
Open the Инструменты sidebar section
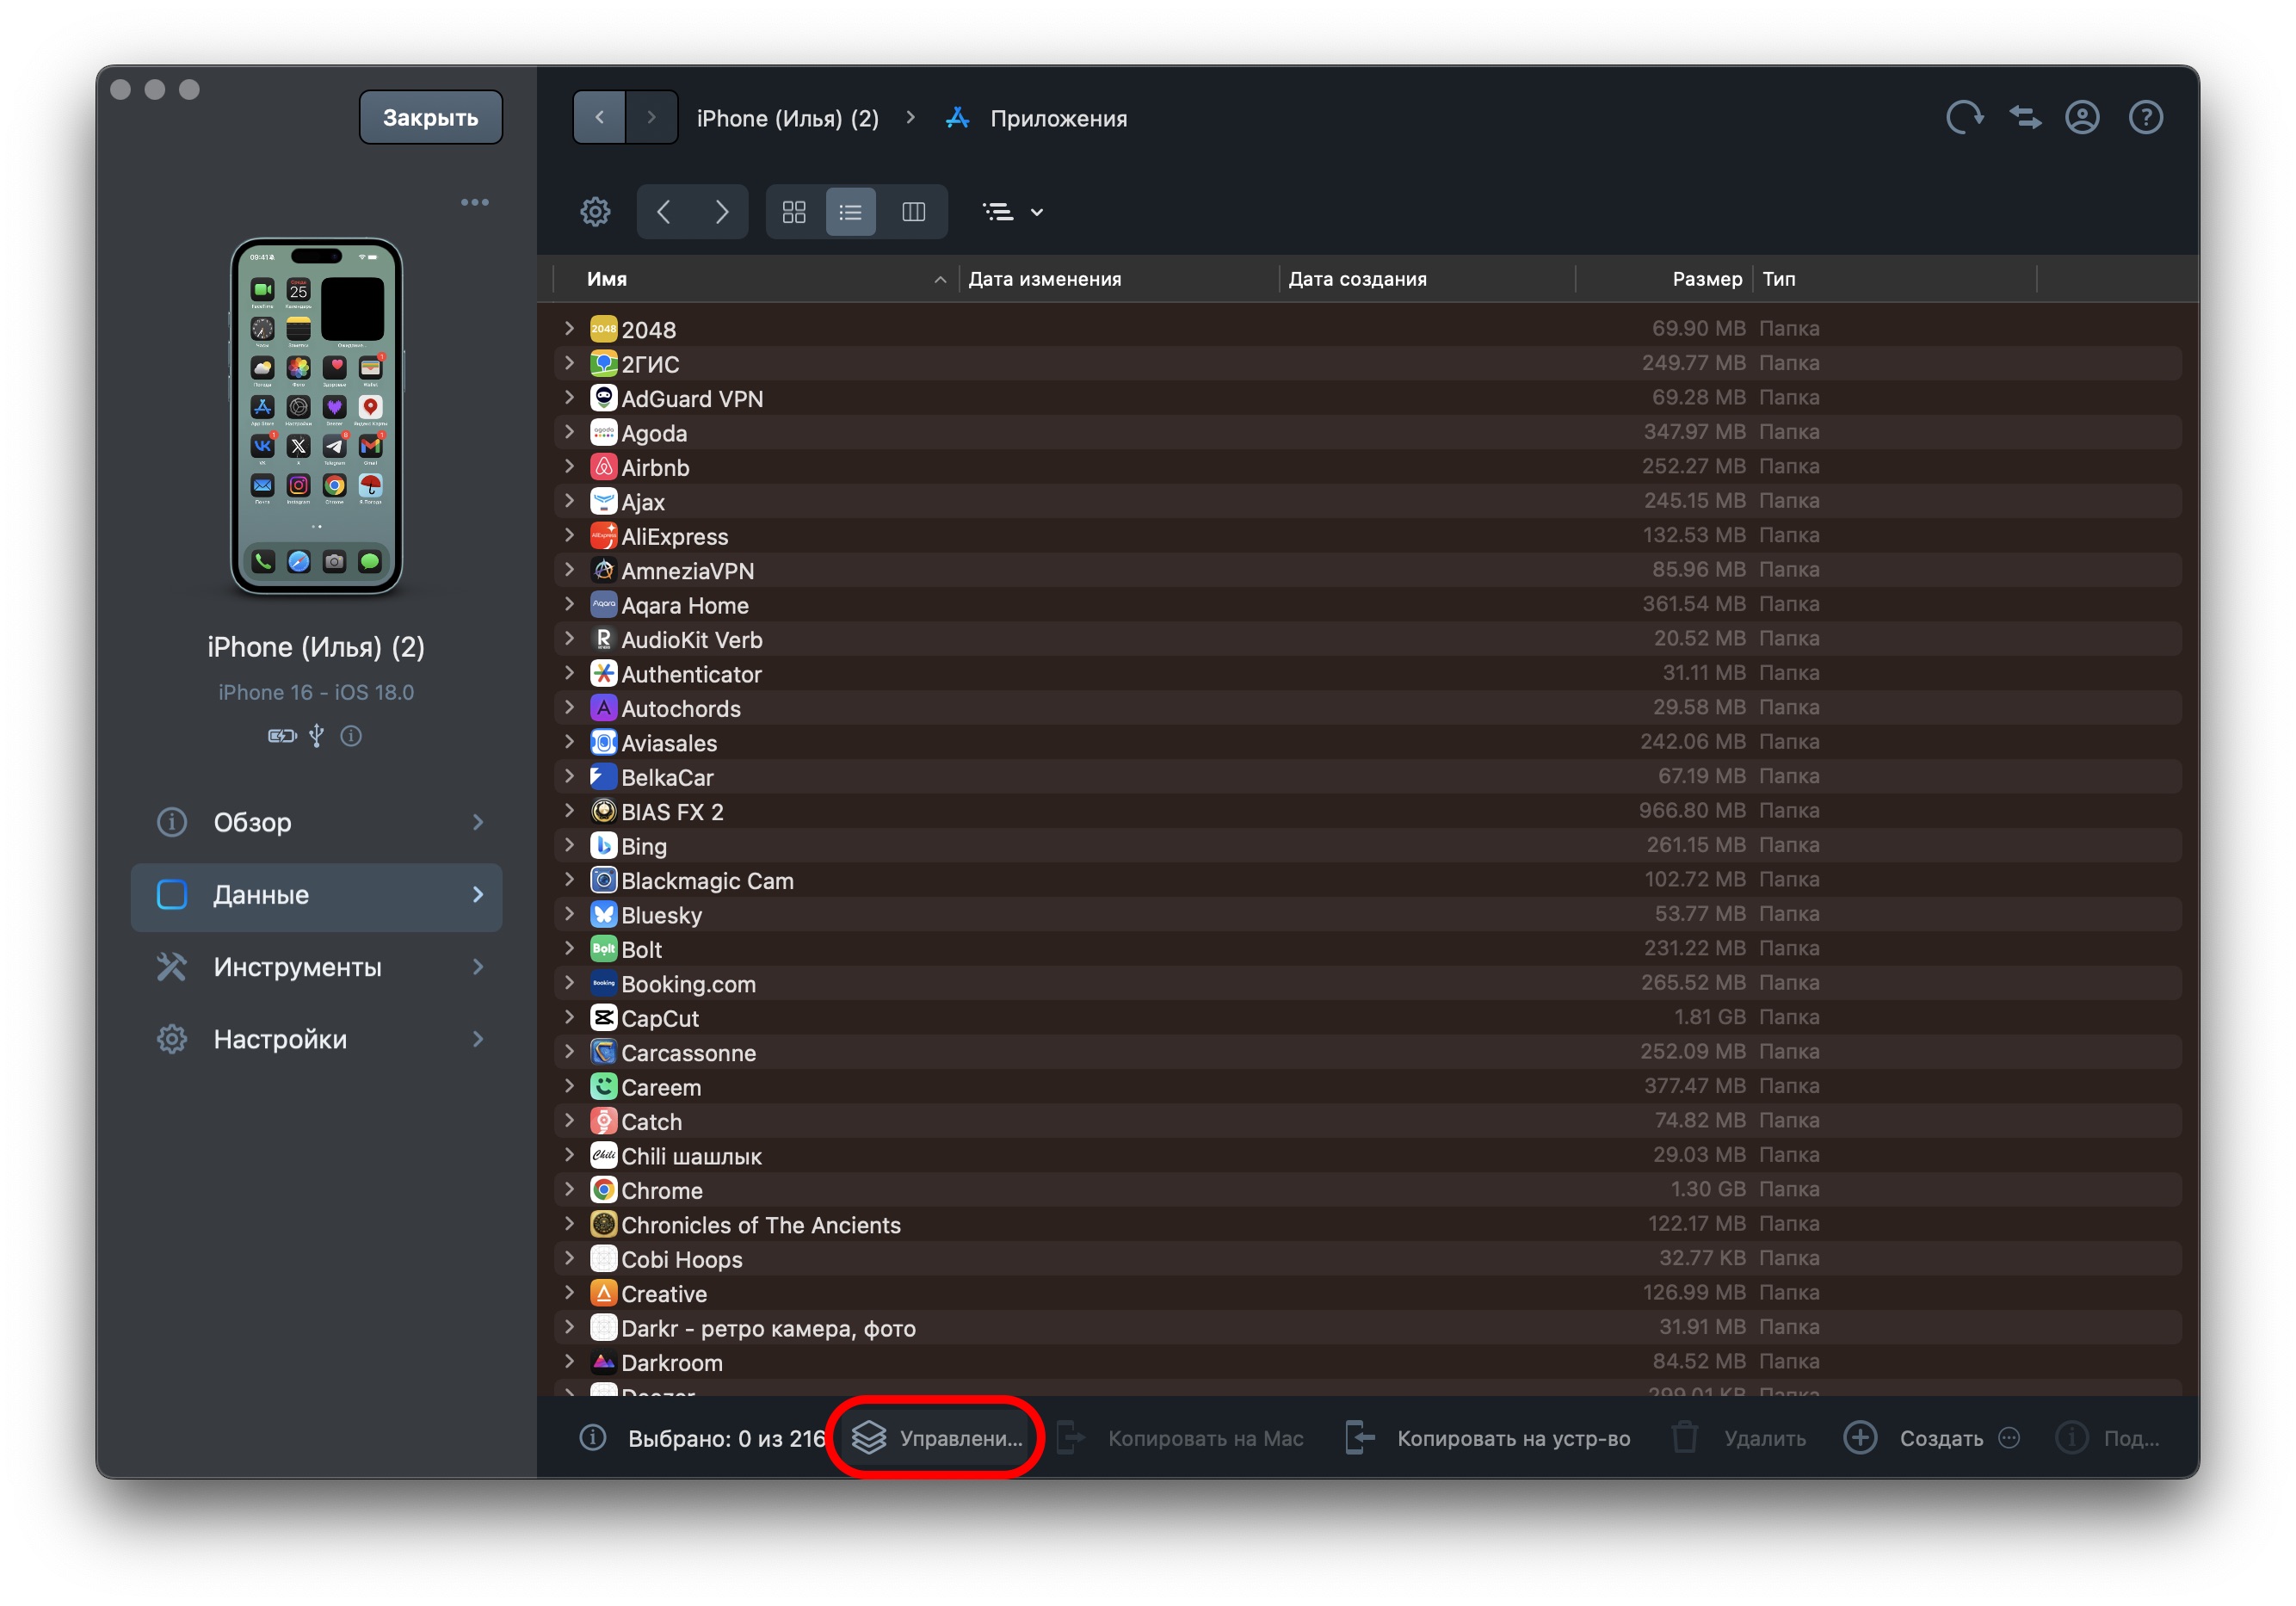tap(317, 968)
